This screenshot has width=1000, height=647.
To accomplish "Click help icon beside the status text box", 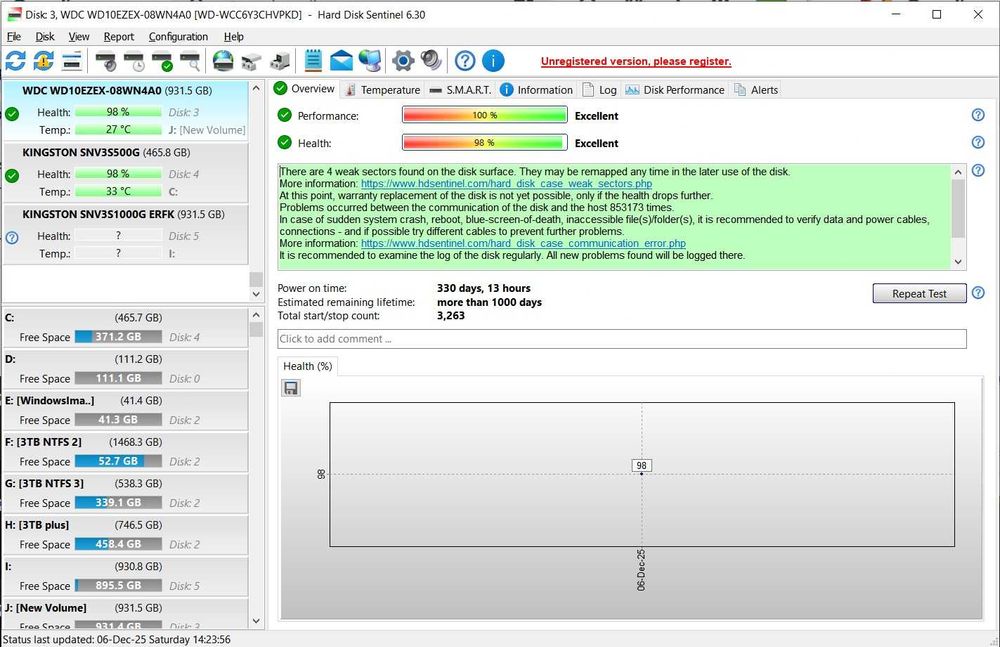I will pos(978,170).
